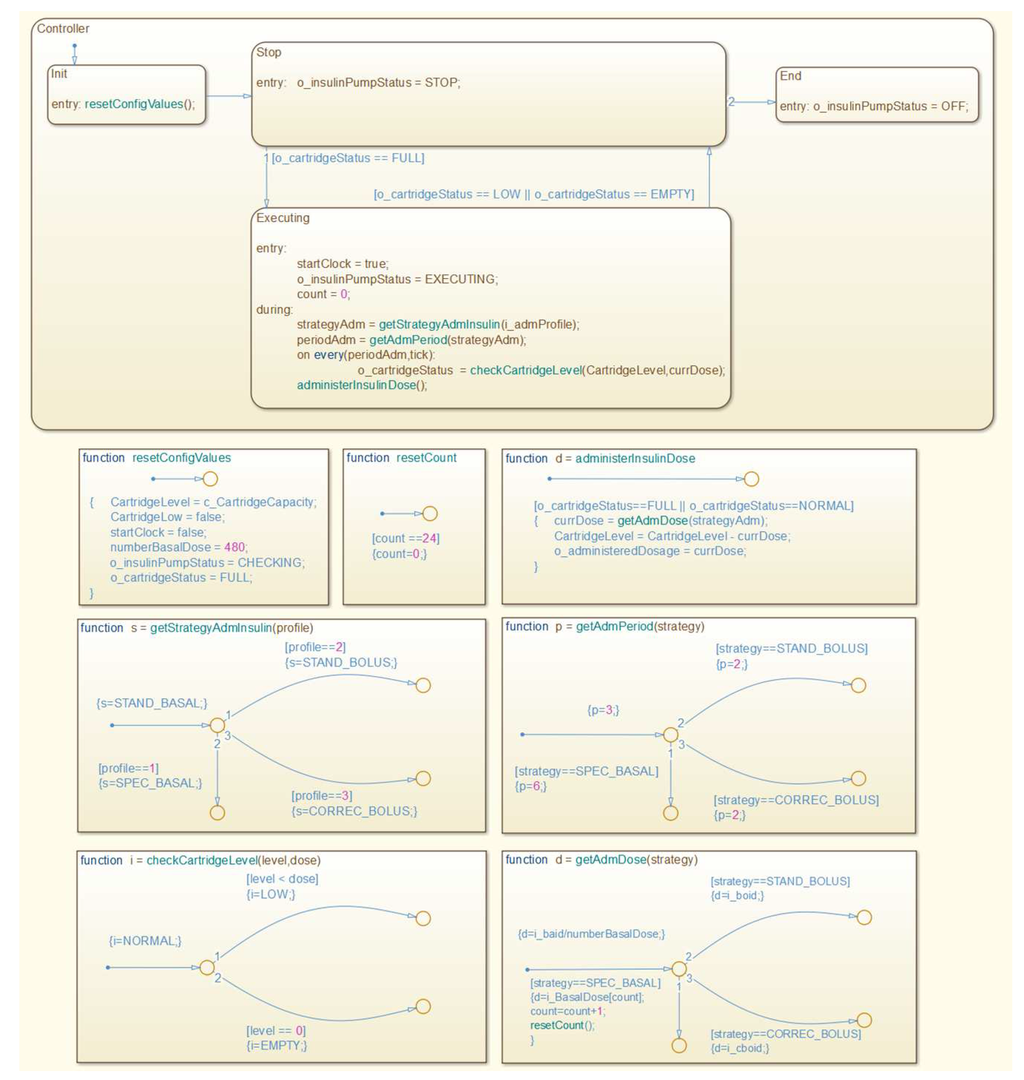Click the junction circle in resetCount function
The height and width of the screenshot is (1080, 1024).
click(430, 514)
